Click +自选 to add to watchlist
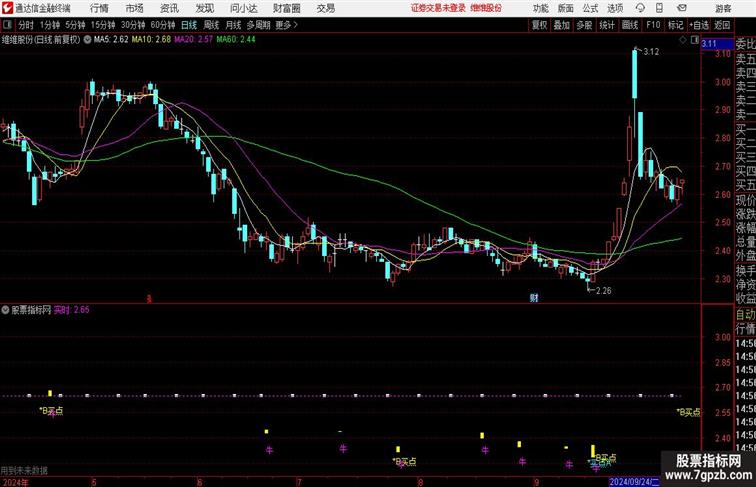The image size is (756, 487). [699, 25]
